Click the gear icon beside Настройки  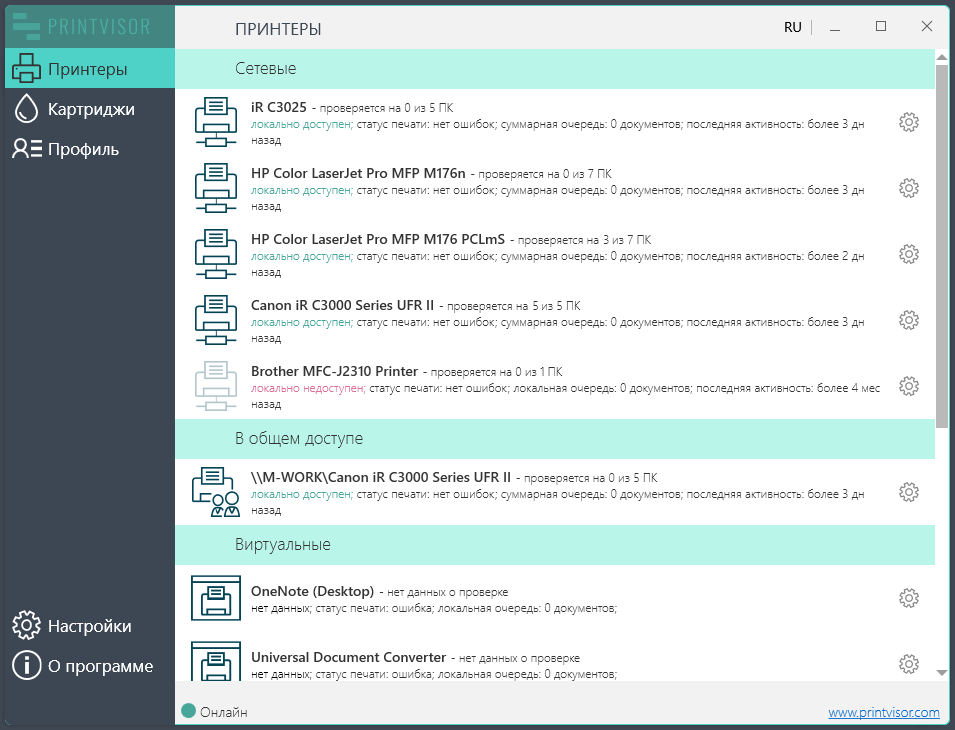(26, 625)
